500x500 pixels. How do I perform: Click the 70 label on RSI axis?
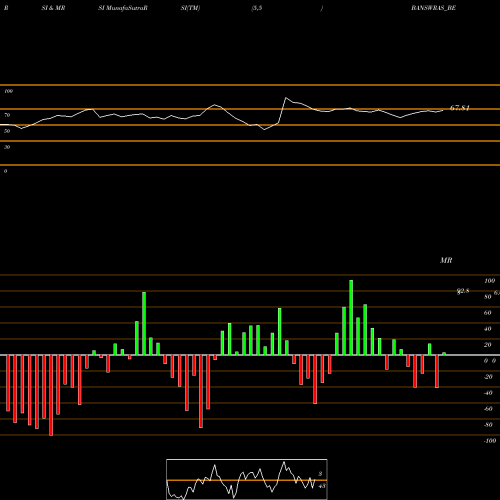(7, 115)
